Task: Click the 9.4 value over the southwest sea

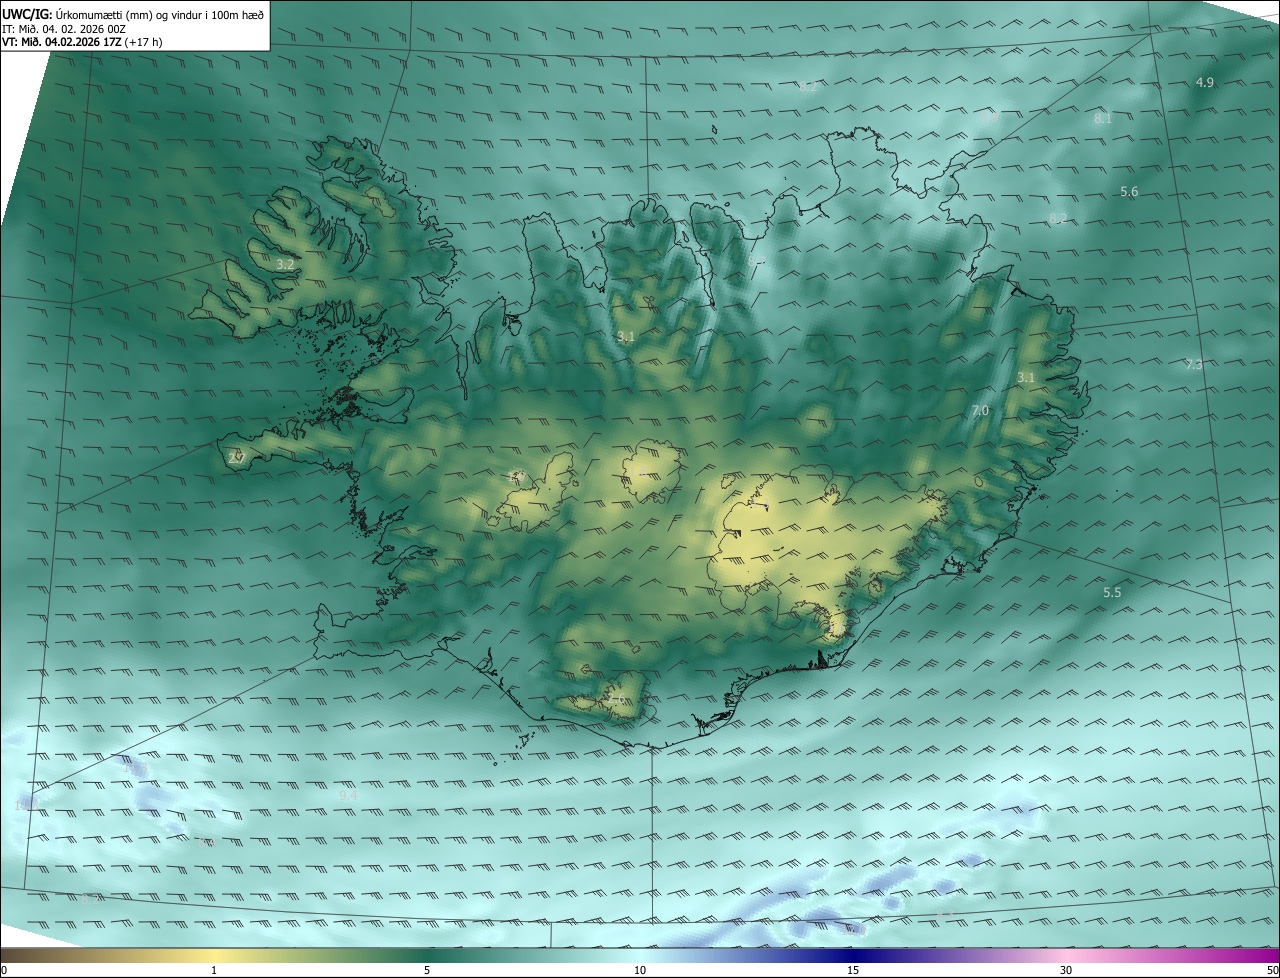Action: point(348,795)
